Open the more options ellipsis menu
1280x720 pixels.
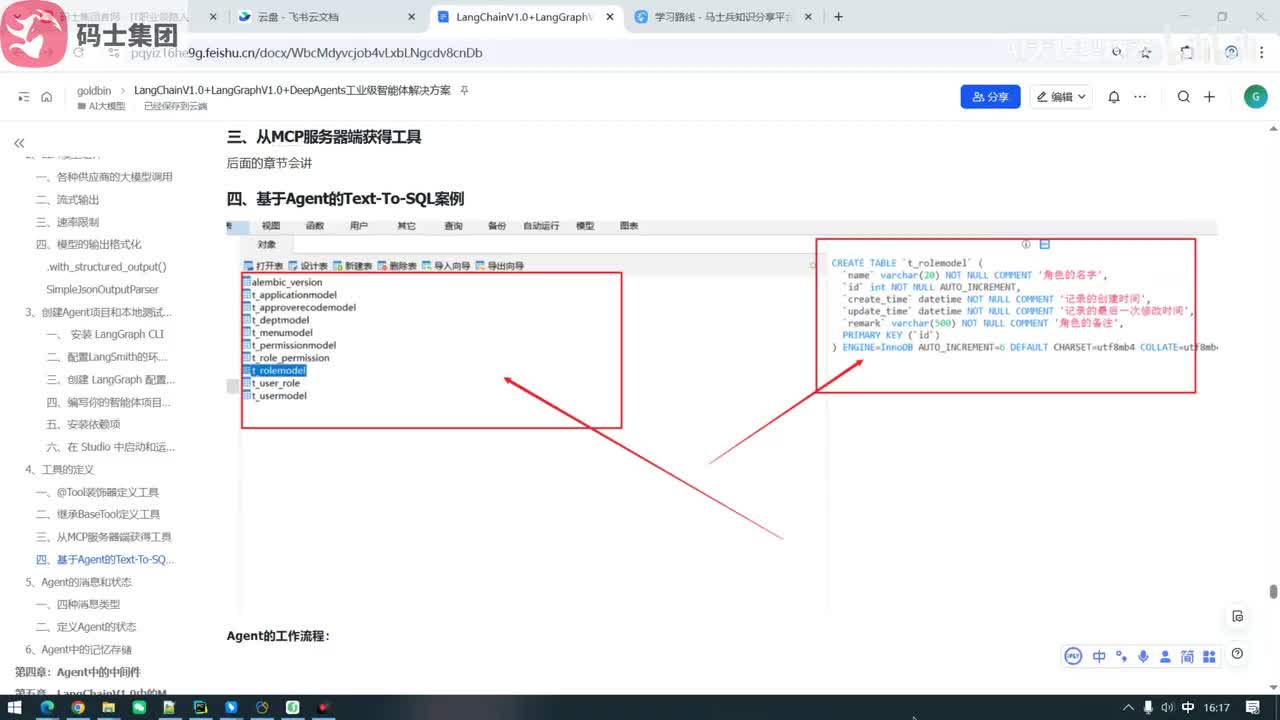pos(1140,97)
